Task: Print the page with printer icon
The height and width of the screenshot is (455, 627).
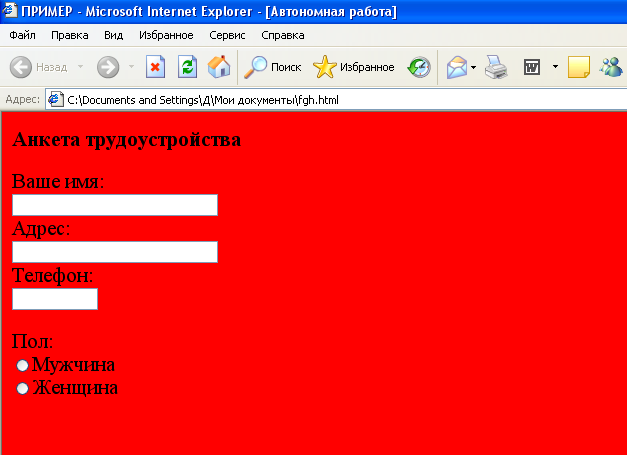Action: [x=496, y=67]
